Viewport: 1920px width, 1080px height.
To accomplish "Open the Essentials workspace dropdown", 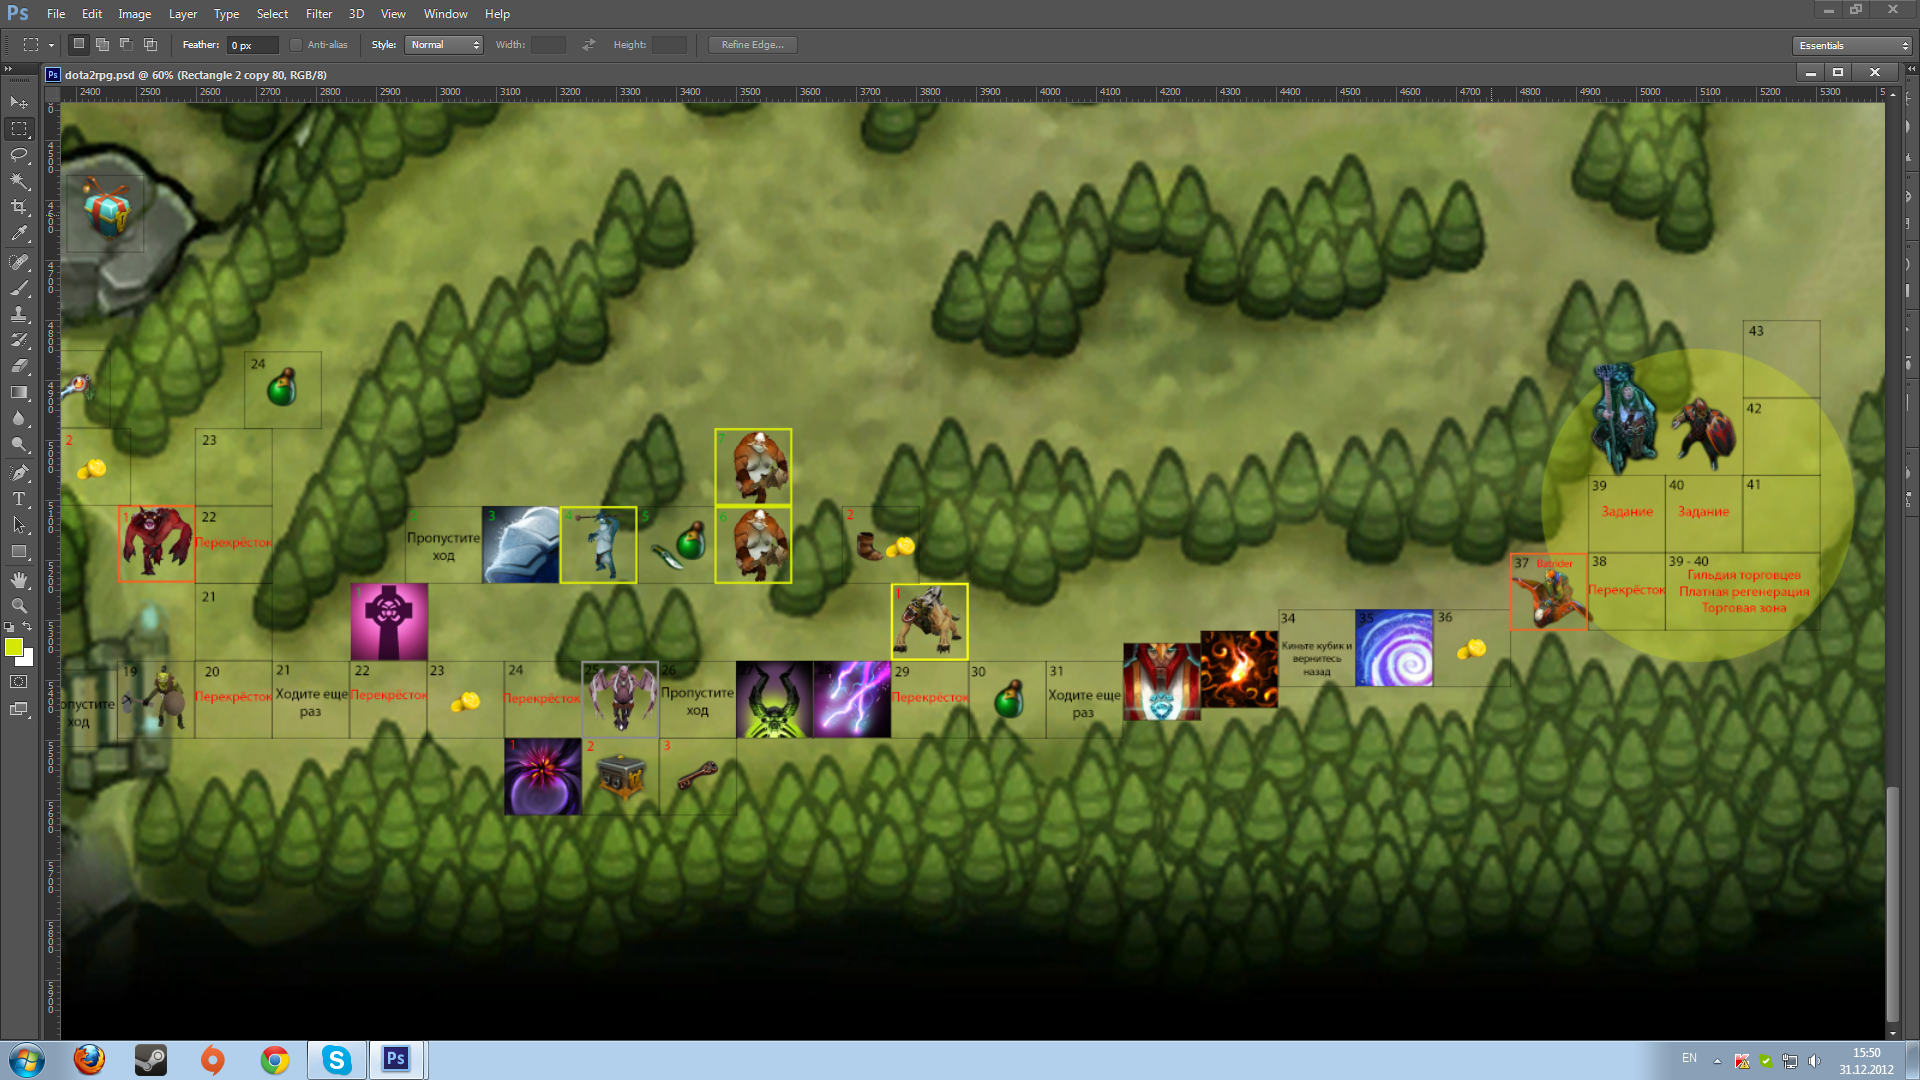I will [x=1853, y=46].
